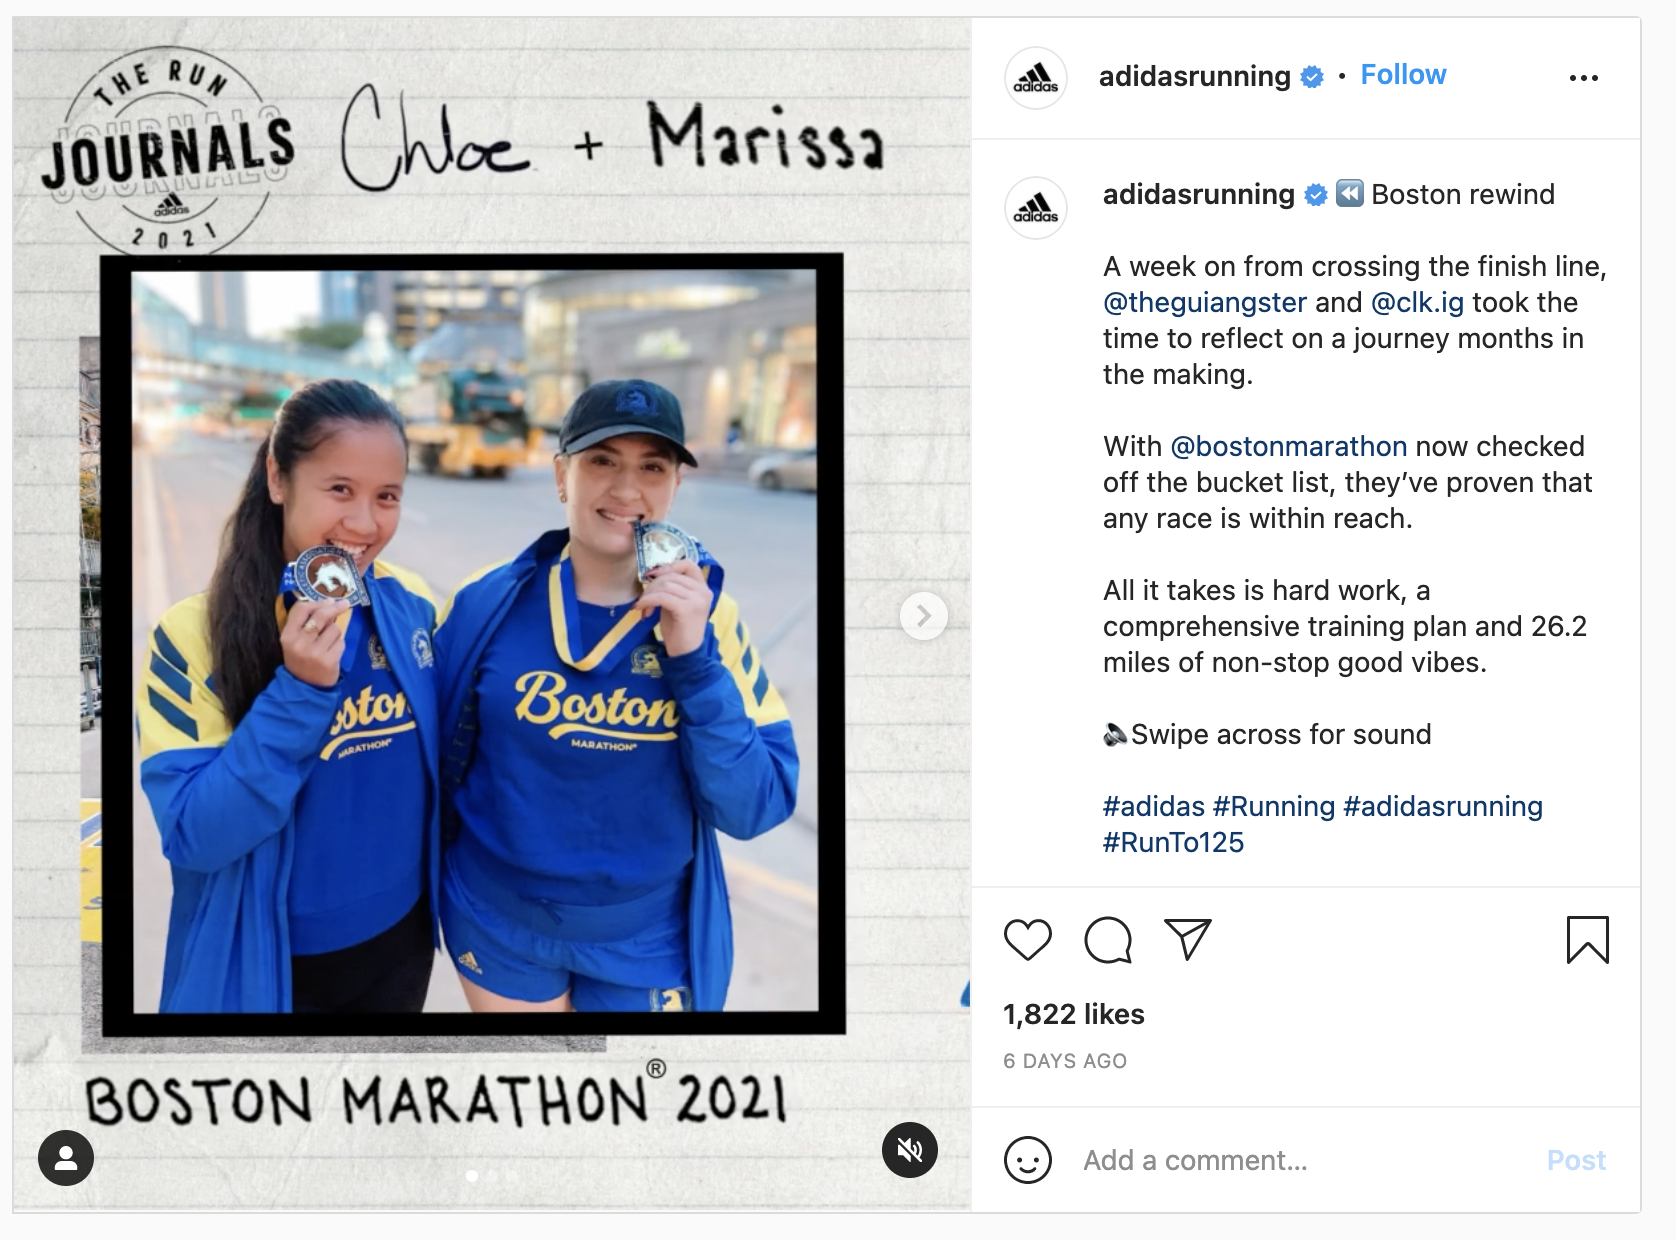Viewport: 1676px width, 1240px height.
Task: Click adidas profile avatar in header
Action: pyautogui.click(x=1035, y=78)
